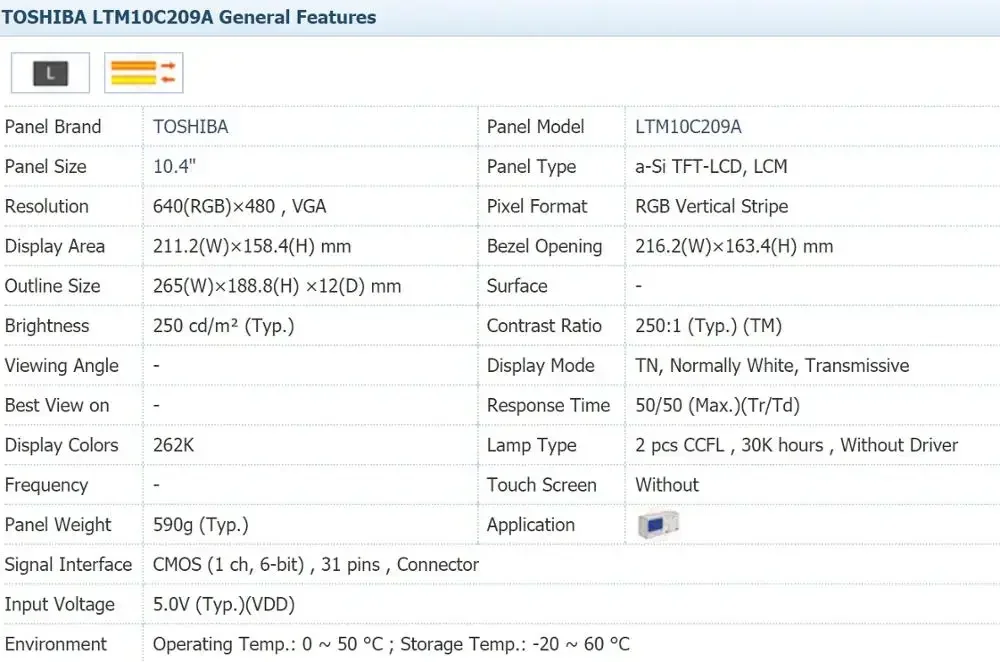Open the TOSHIBA panel brand link
Screen dimensions: 1000x662
pyautogui.click(x=190, y=127)
